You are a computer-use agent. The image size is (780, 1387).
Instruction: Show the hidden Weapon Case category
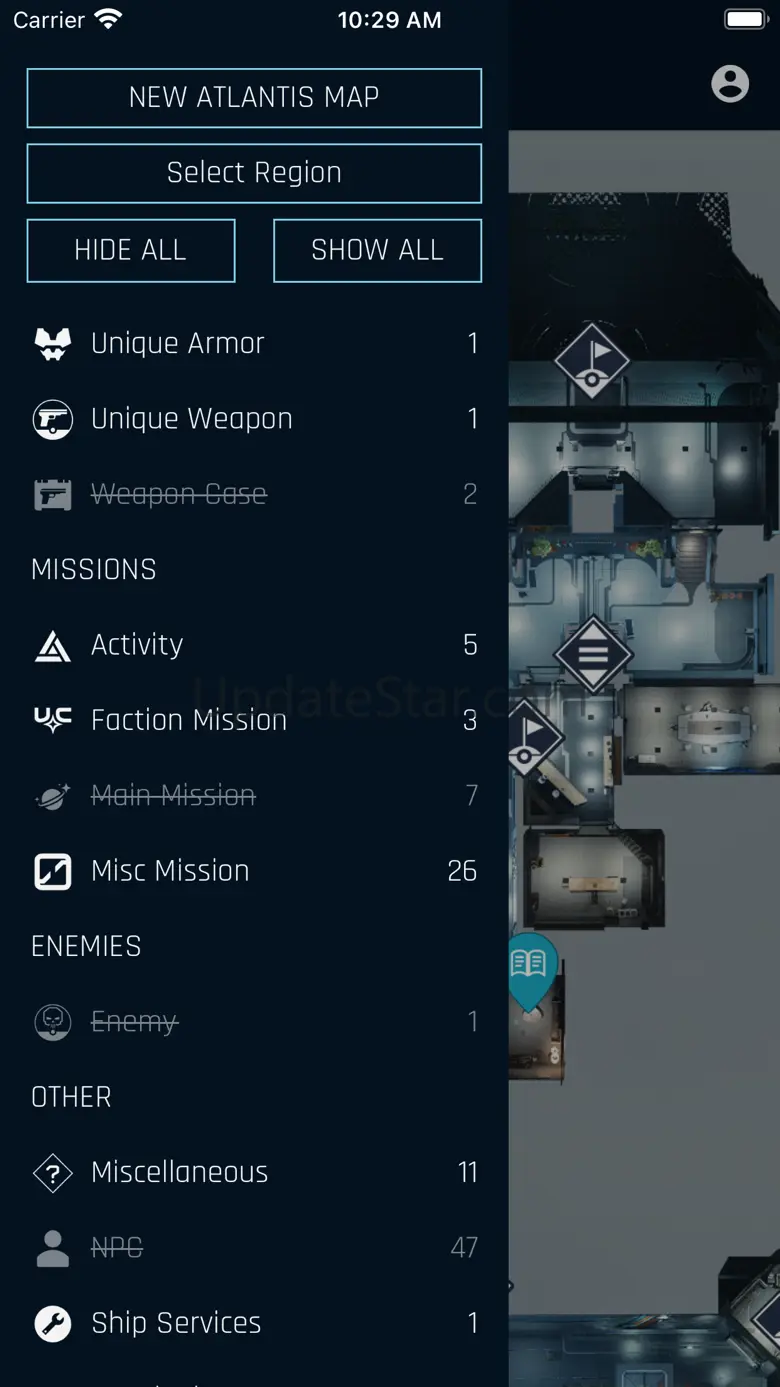point(254,494)
